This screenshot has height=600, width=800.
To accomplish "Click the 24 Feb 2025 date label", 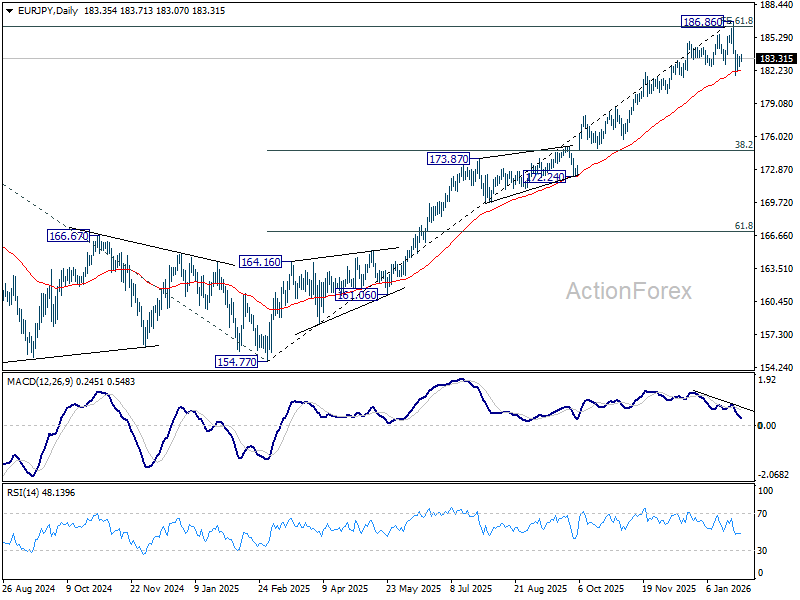I will pyautogui.click(x=284, y=588).
